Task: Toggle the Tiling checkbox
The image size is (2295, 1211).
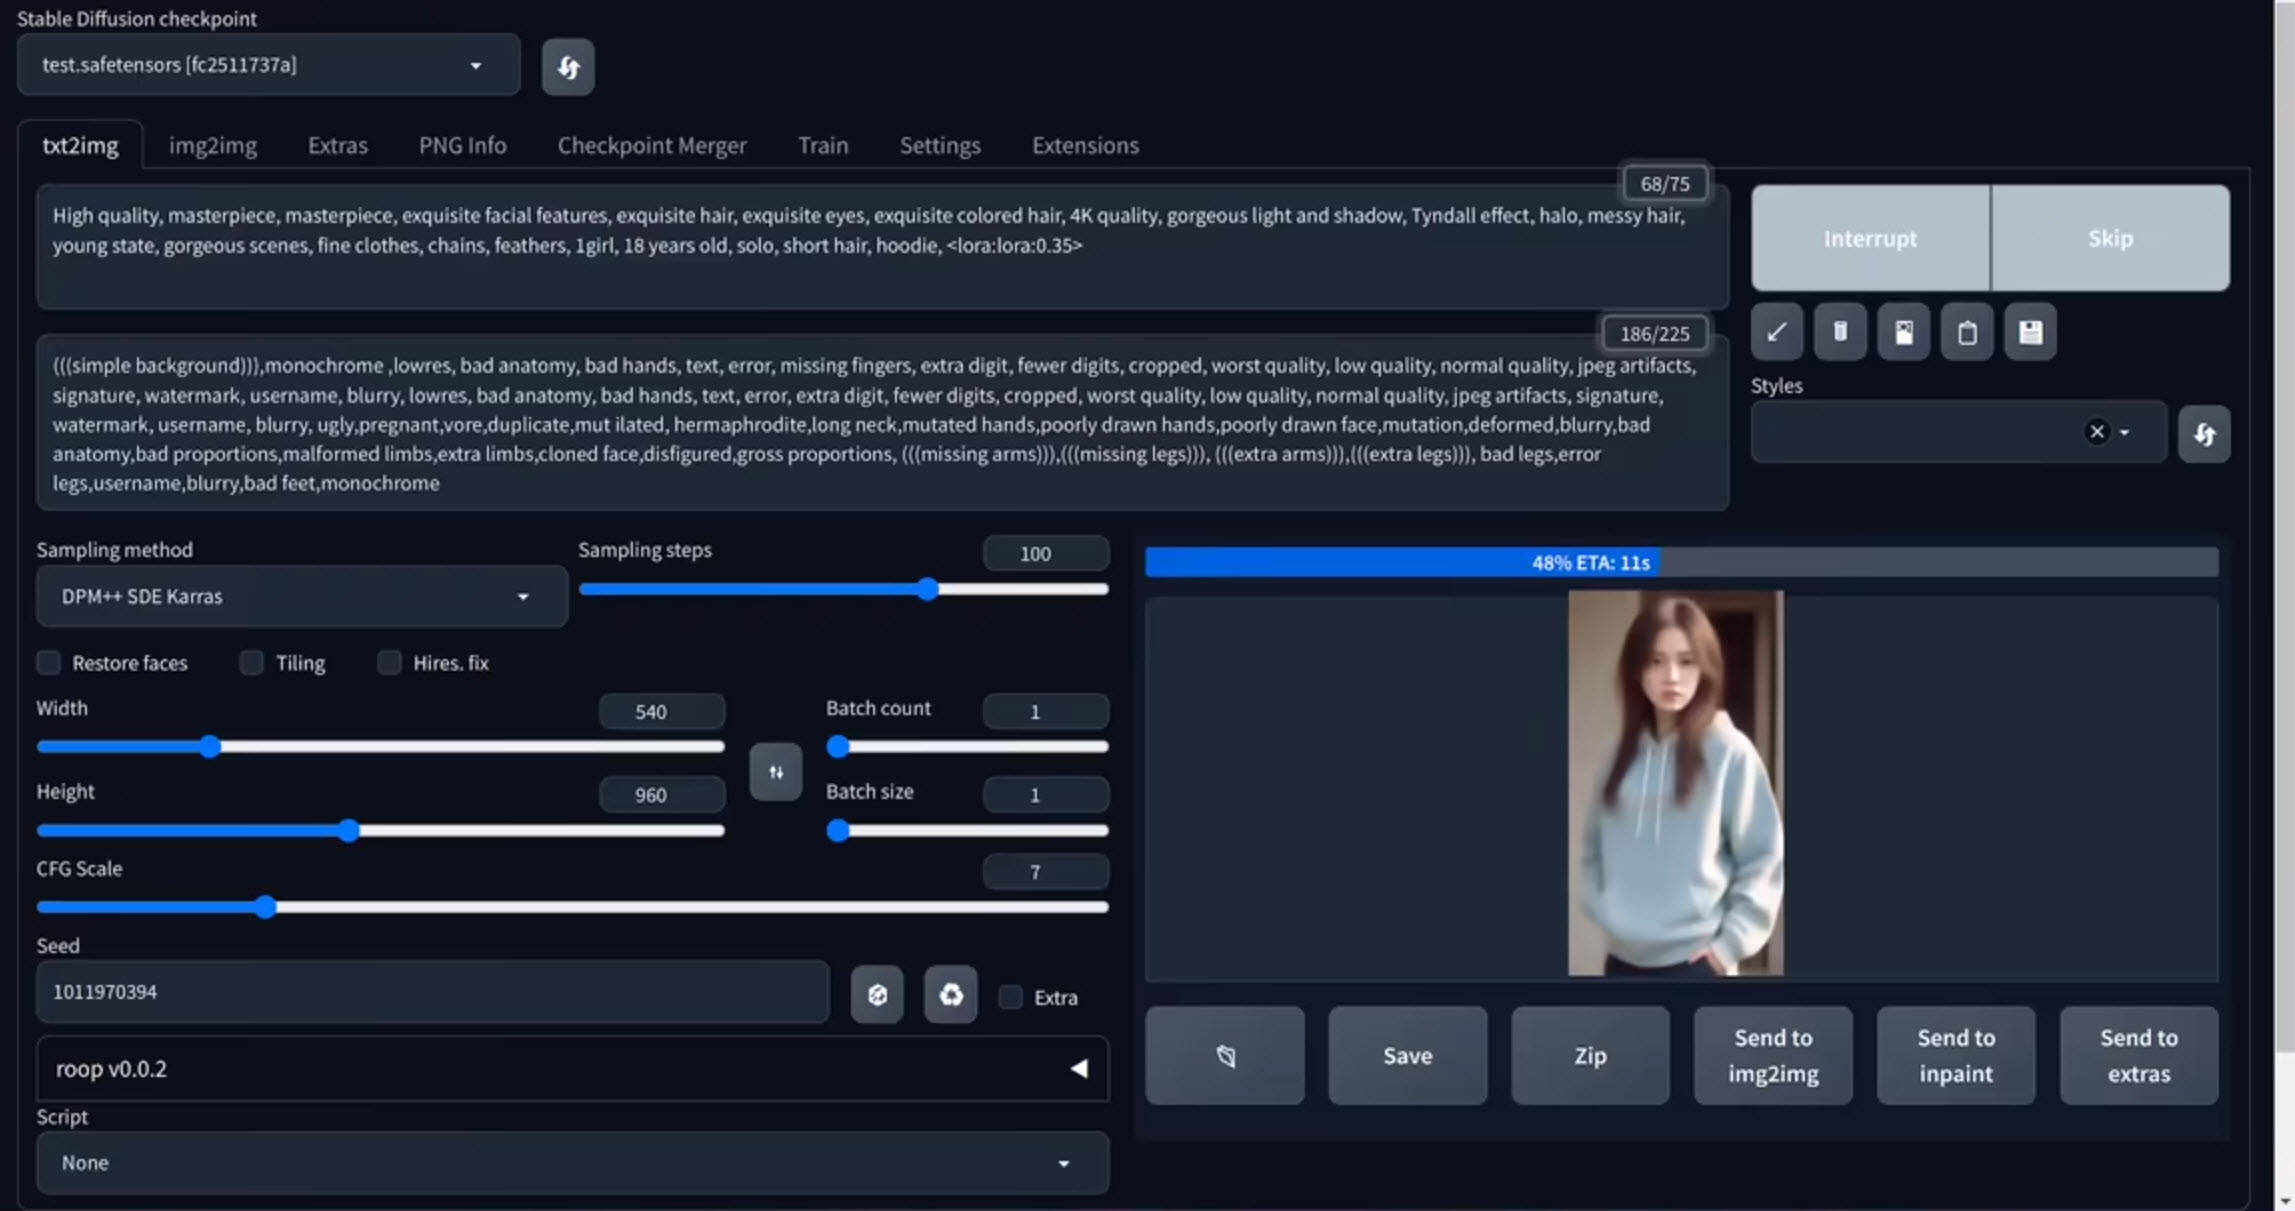Action: [x=252, y=662]
